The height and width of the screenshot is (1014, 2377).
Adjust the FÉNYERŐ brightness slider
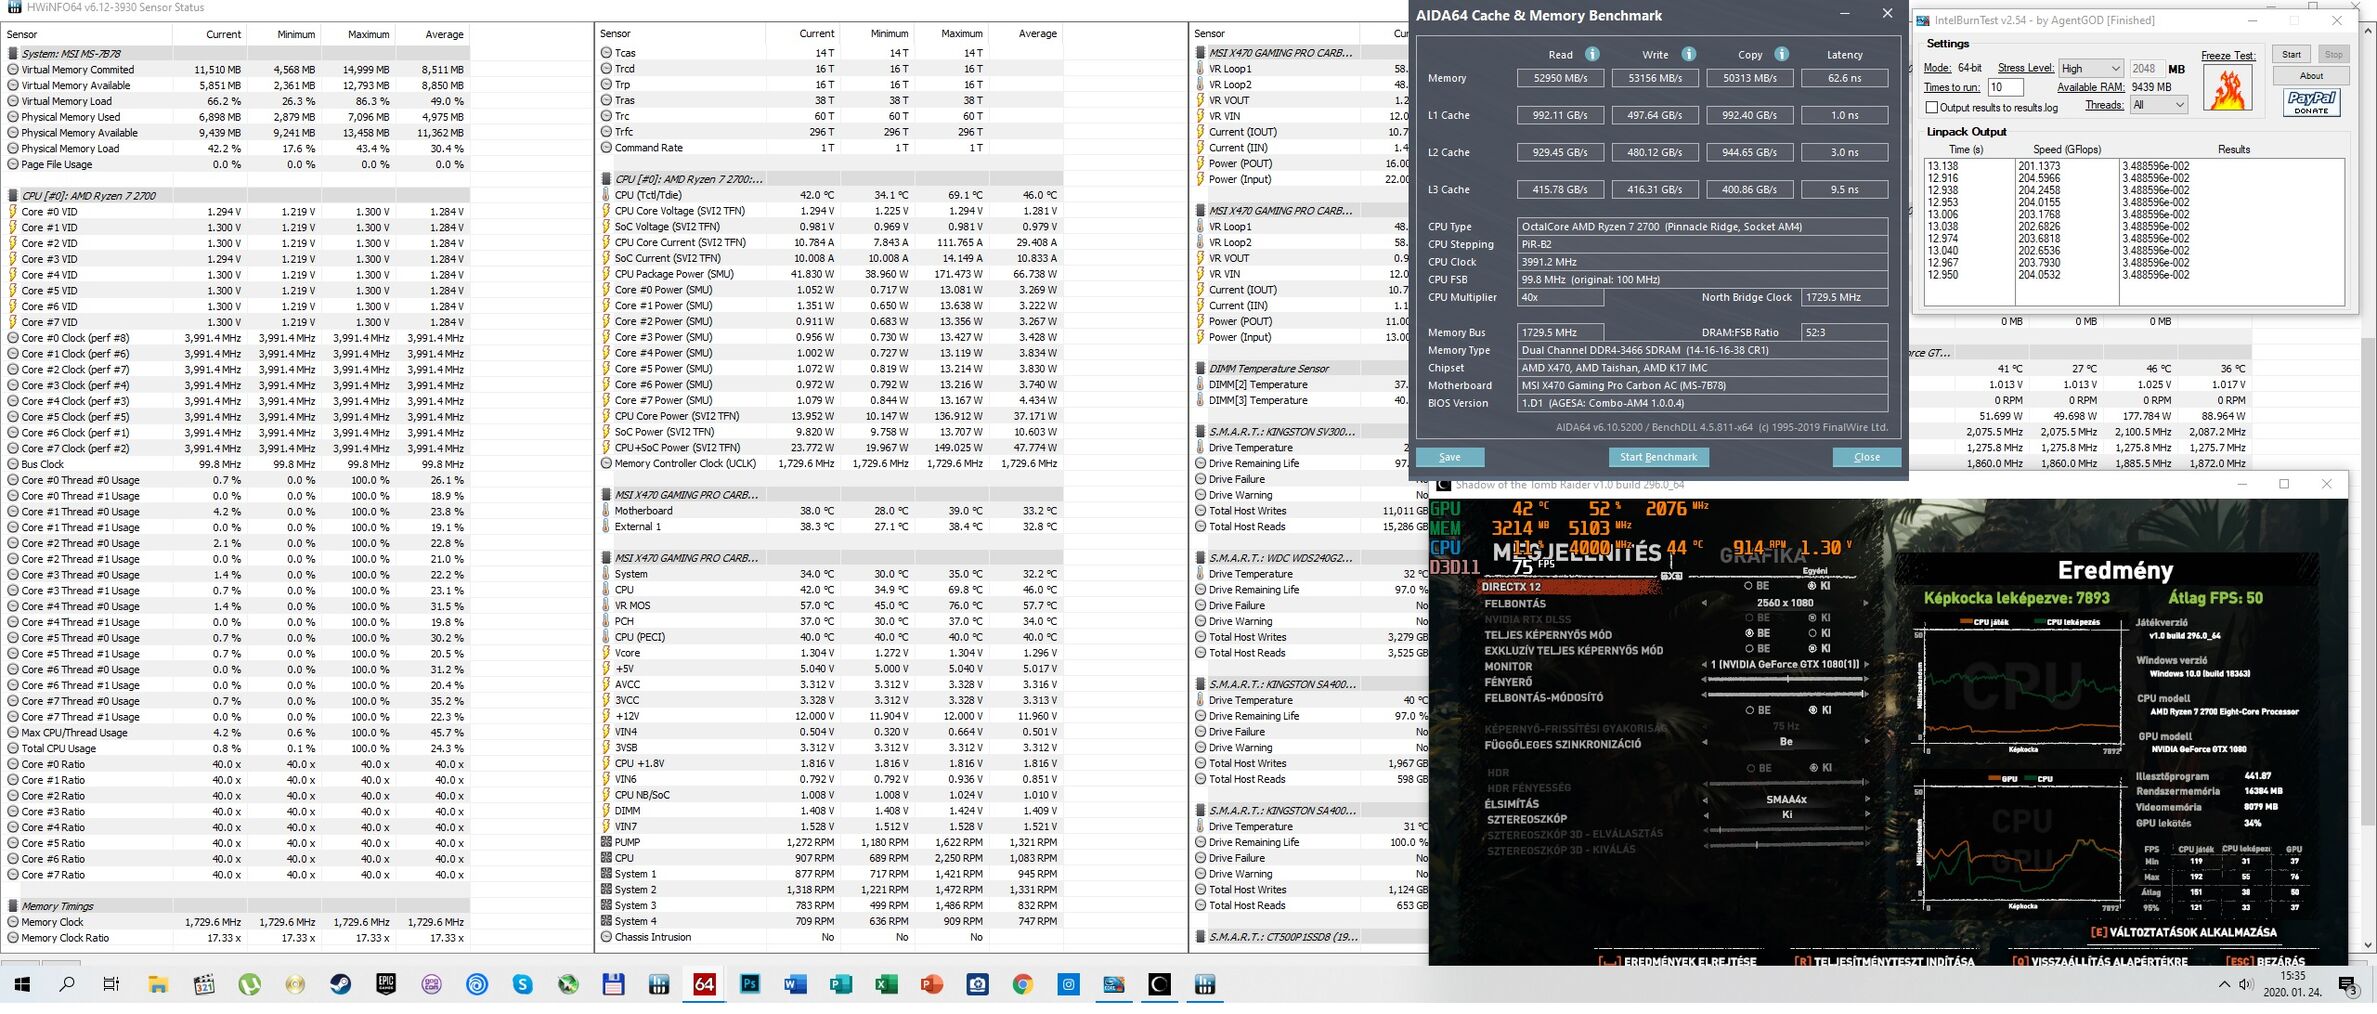click(1785, 680)
